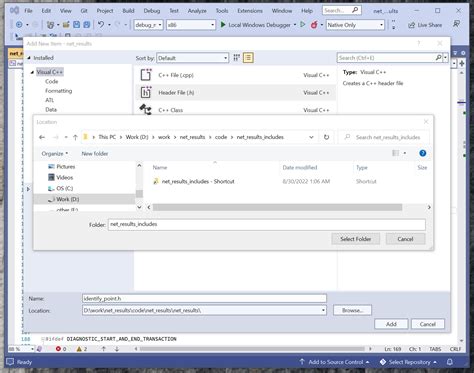
Task: Go to next issue down arrow
Action: 117,349
